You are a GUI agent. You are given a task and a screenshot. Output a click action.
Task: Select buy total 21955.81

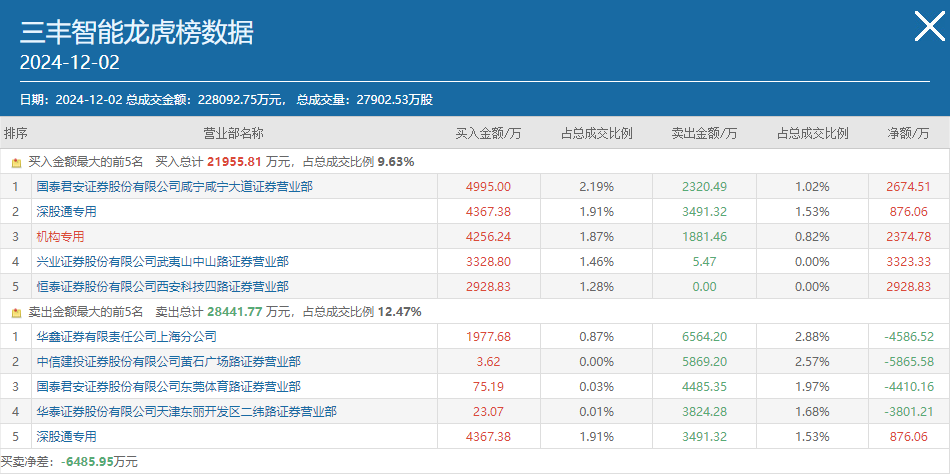pos(233,162)
